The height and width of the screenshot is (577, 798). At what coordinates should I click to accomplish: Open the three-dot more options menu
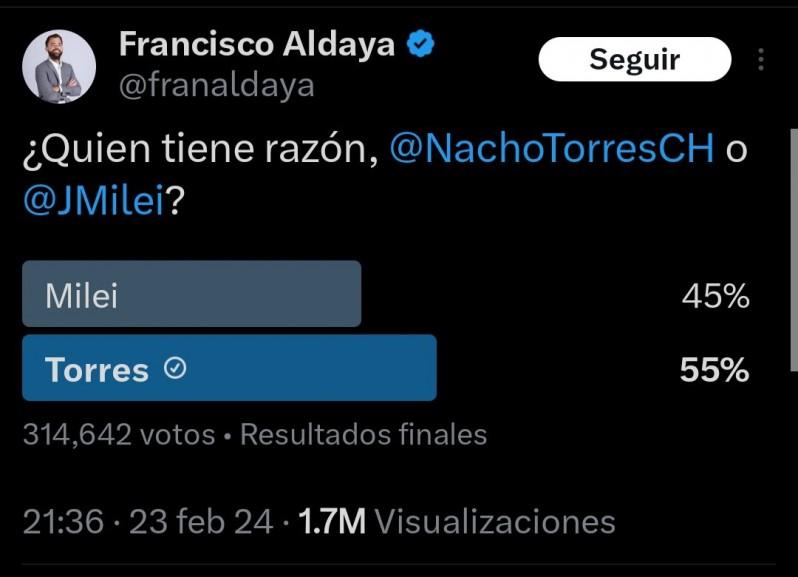pos(761,59)
